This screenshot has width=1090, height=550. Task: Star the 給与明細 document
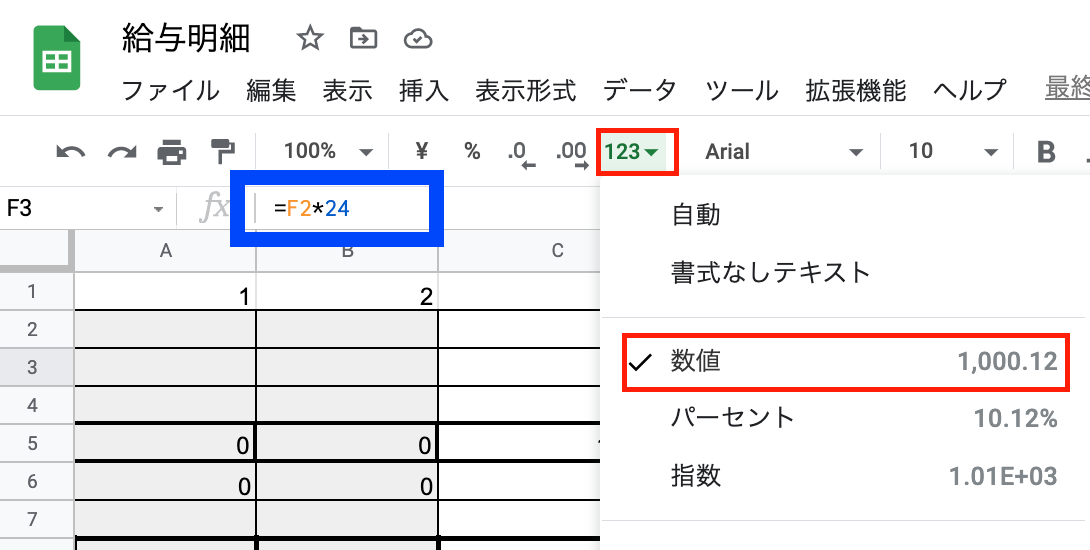click(309, 38)
